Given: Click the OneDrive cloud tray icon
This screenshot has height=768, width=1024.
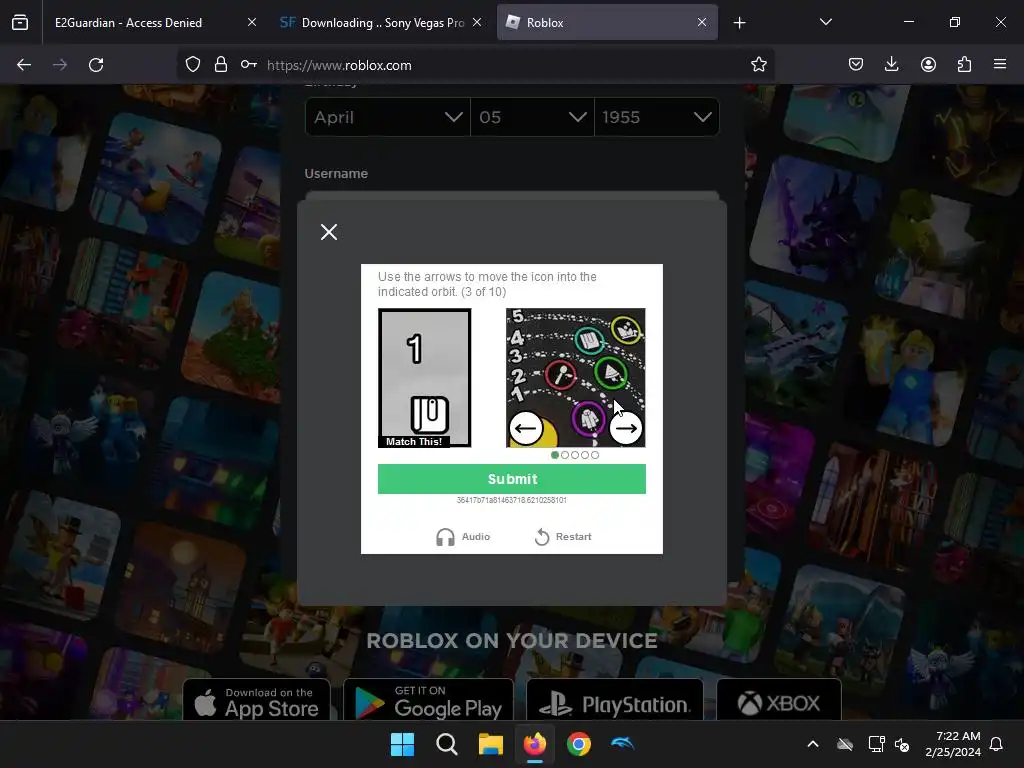Looking at the screenshot, I should pyautogui.click(x=845, y=744).
